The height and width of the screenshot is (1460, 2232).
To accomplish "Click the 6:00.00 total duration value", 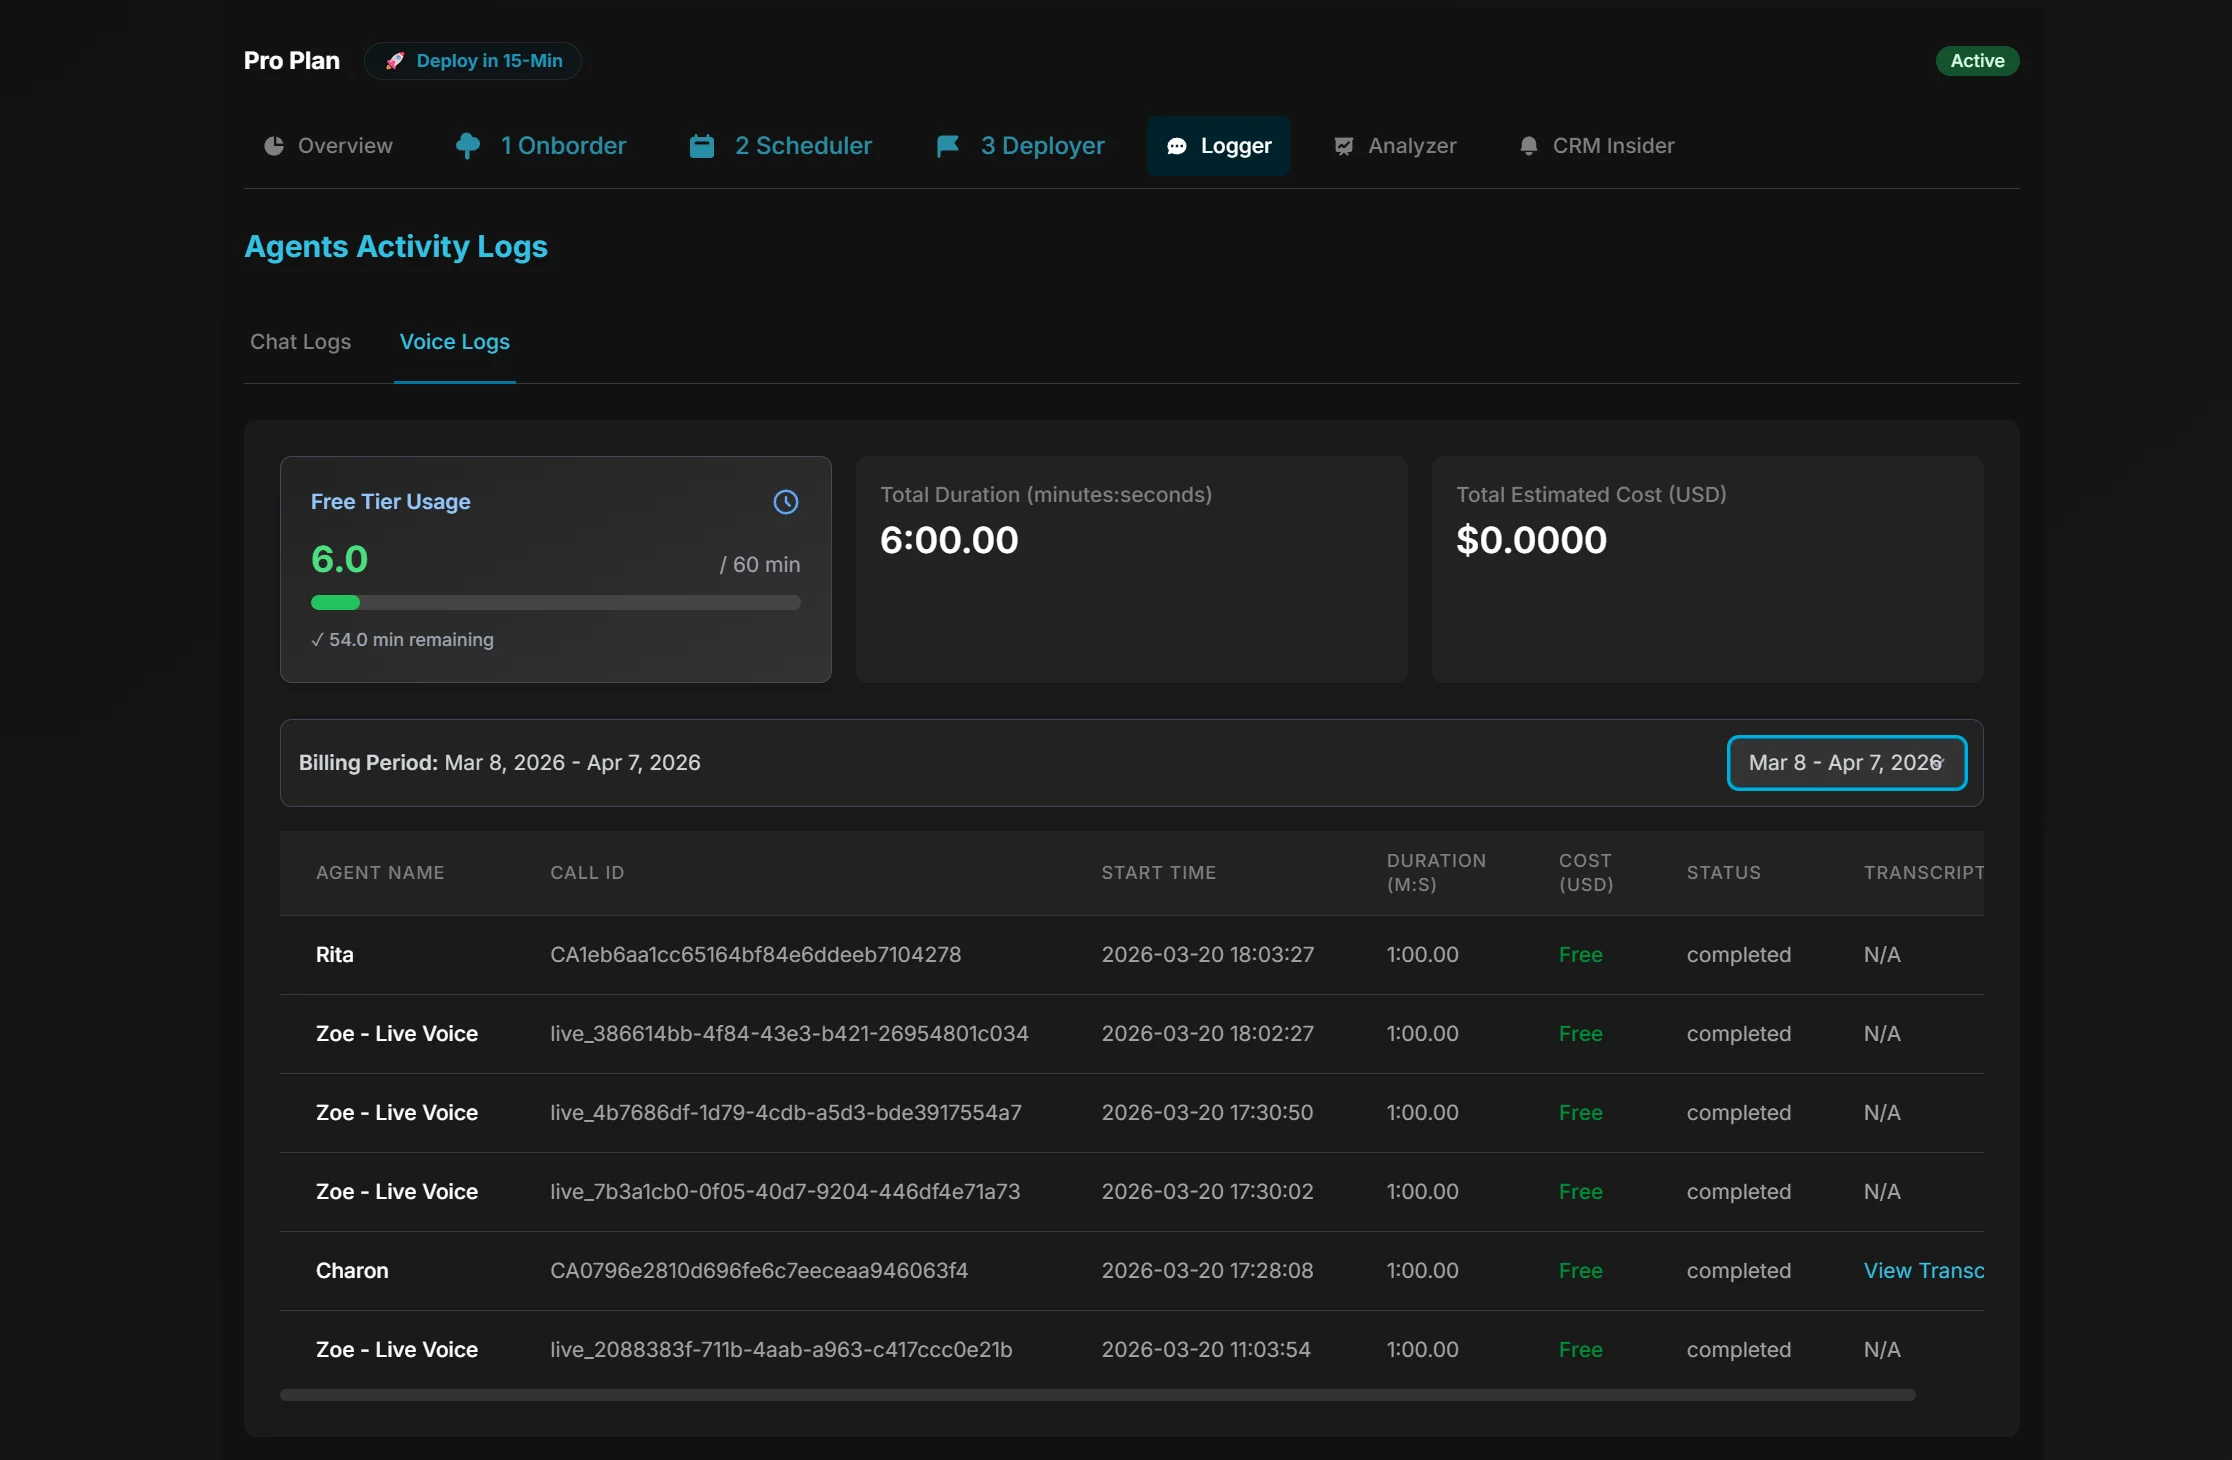I will click(949, 540).
